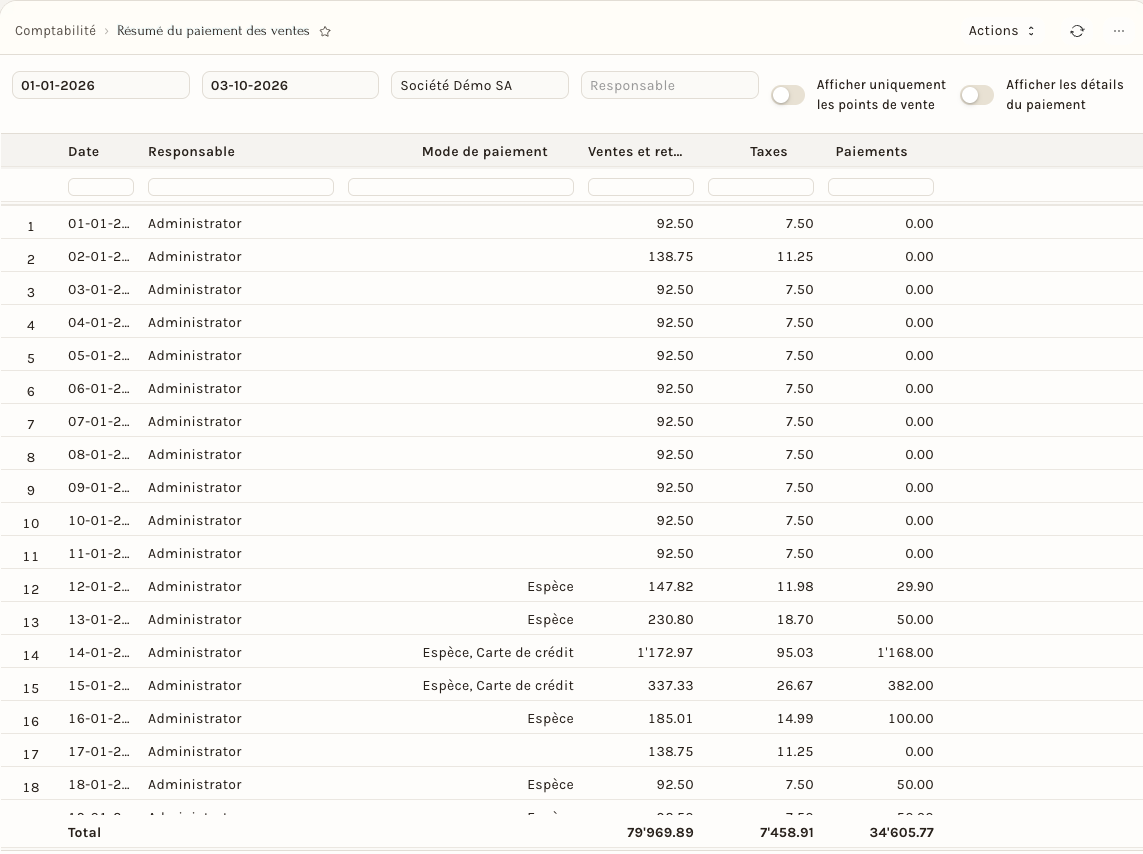
Task: Click the Paiements column filter box
Action: (x=881, y=187)
